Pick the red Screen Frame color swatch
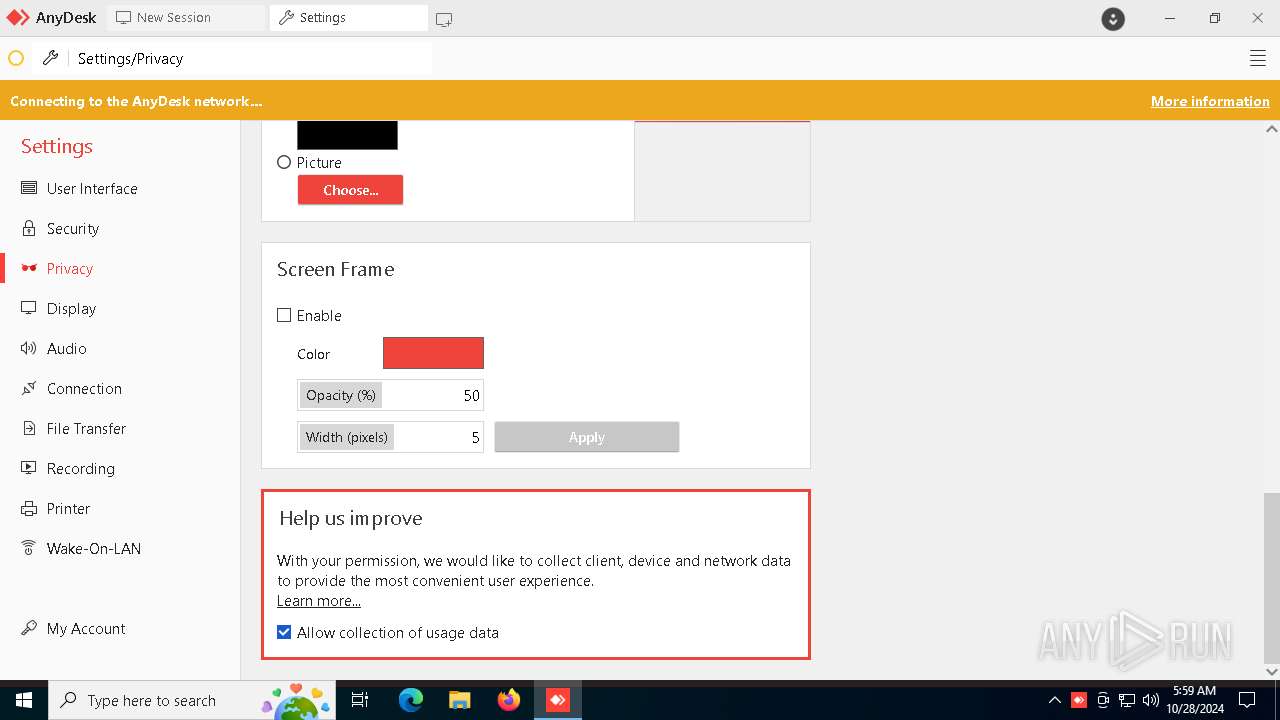Image resolution: width=1280 pixels, height=720 pixels. click(x=433, y=353)
